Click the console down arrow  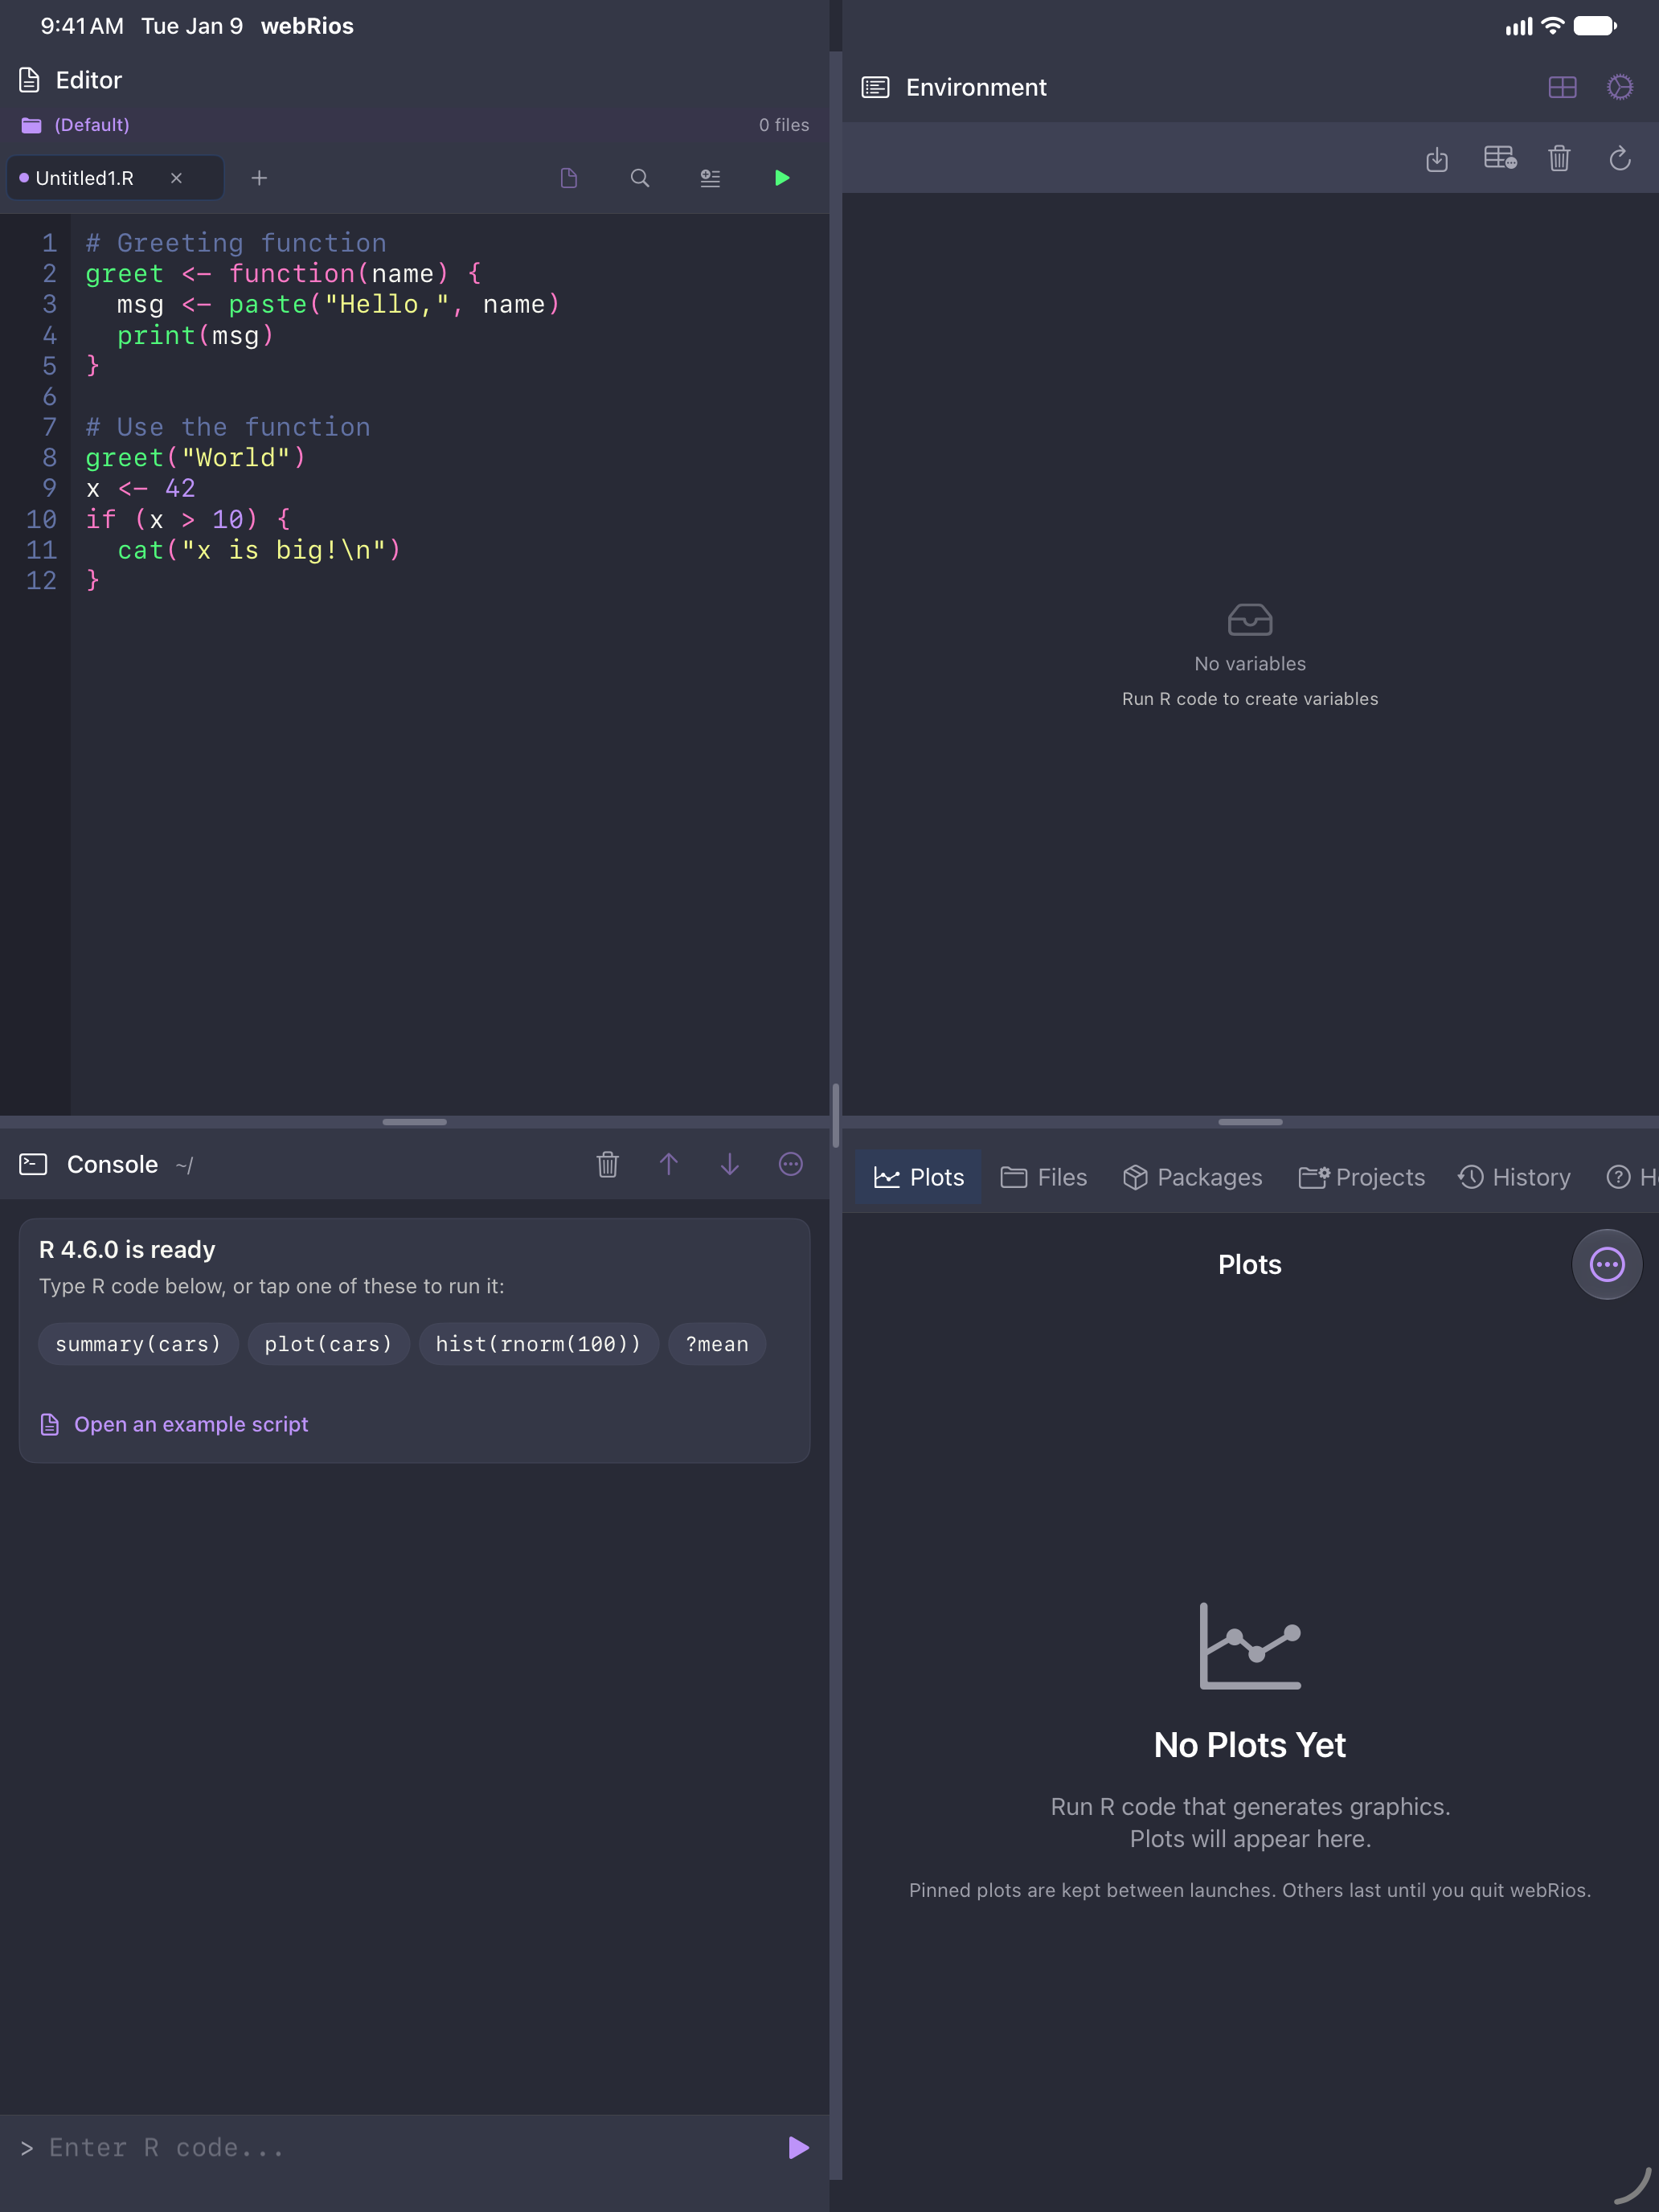pyautogui.click(x=730, y=1164)
